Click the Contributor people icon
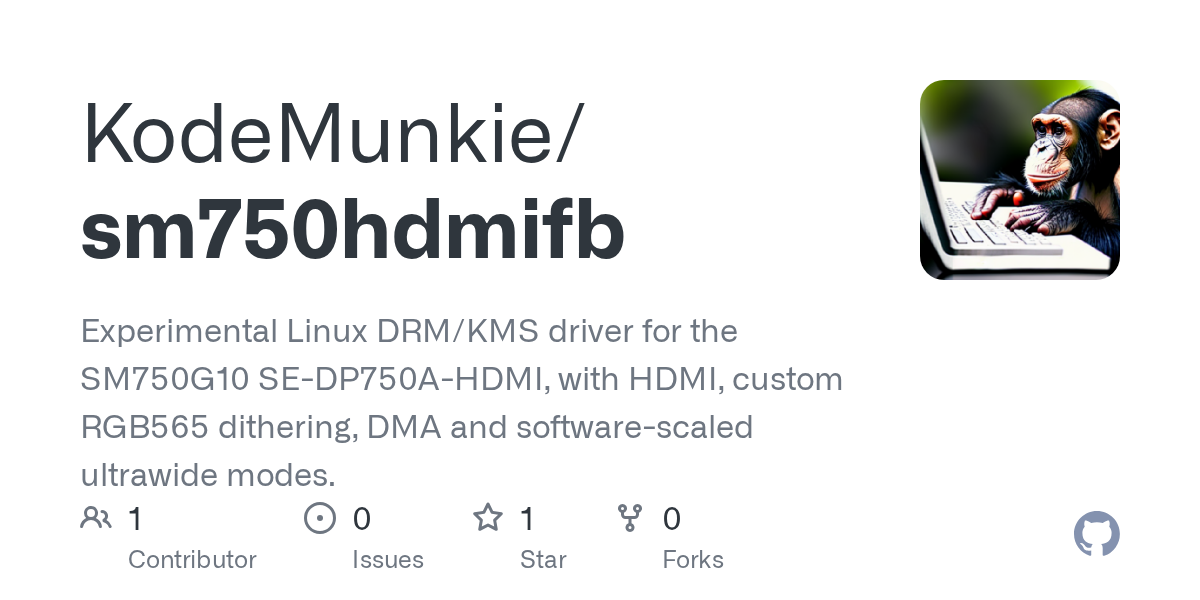Viewport: 1200px width, 600px height. pyautogui.click(x=96, y=518)
